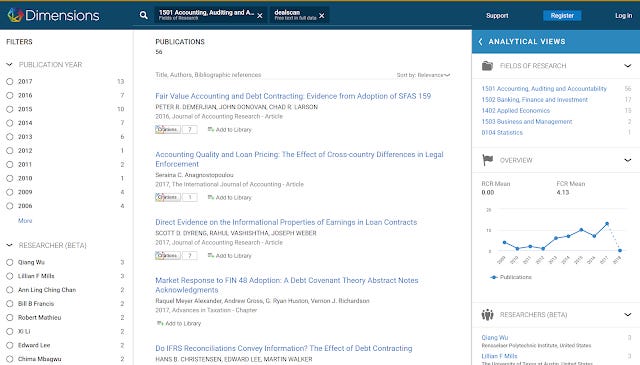This screenshot has height=365, width=640.
Task: Filter by researcher Bill B Francis
Action: [x=10, y=304]
